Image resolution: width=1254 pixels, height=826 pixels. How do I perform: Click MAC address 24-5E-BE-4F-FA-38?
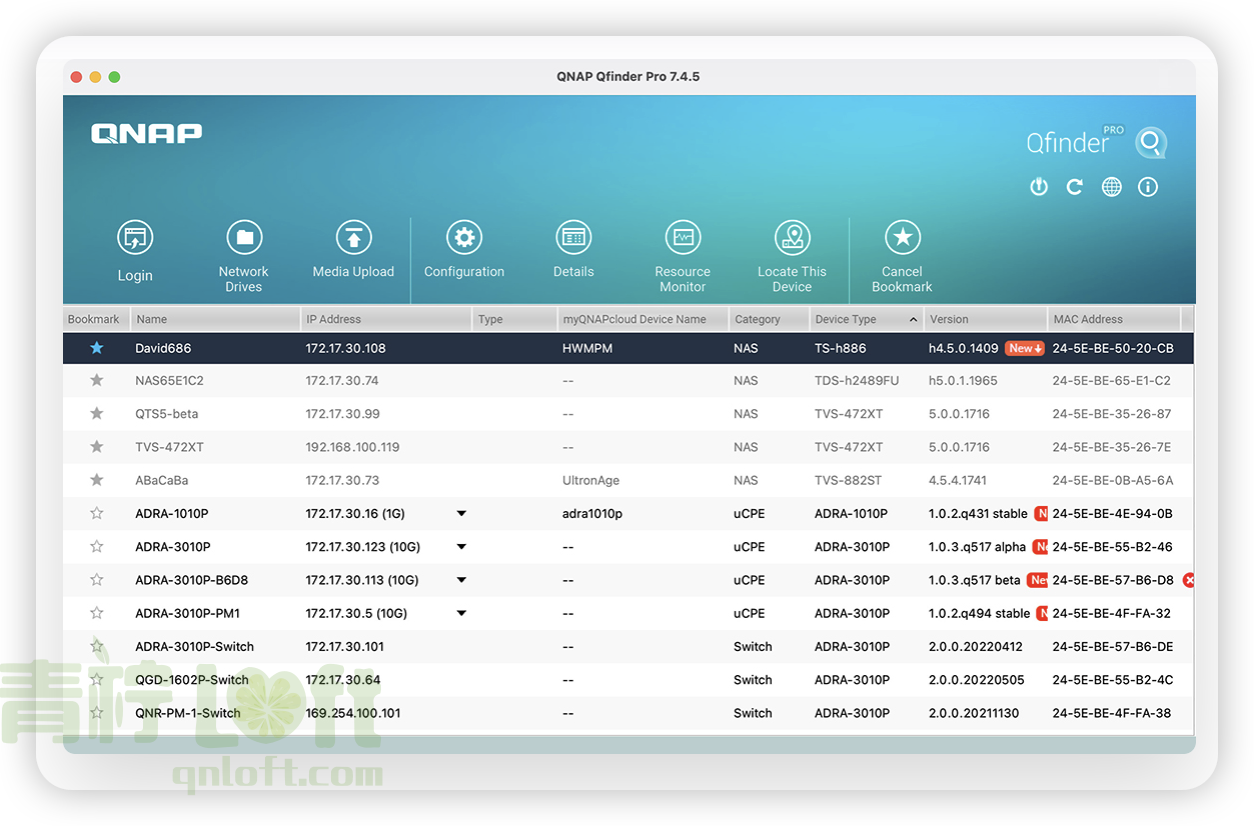pos(1112,713)
